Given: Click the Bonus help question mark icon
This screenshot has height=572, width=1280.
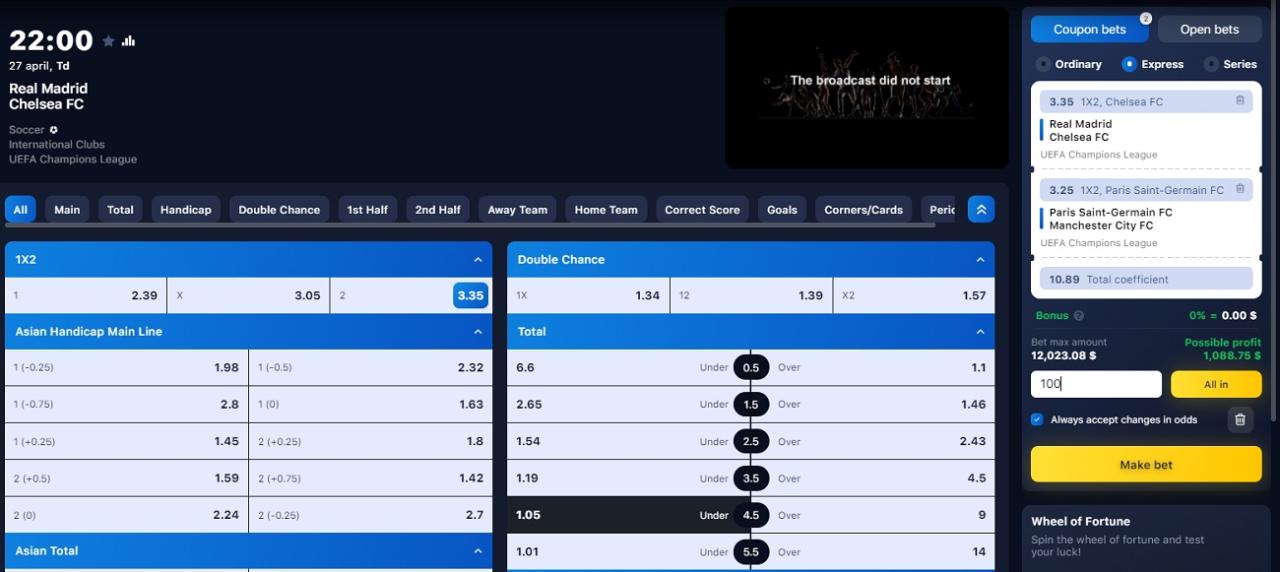Looking at the screenshot, I should (1078, 316).
